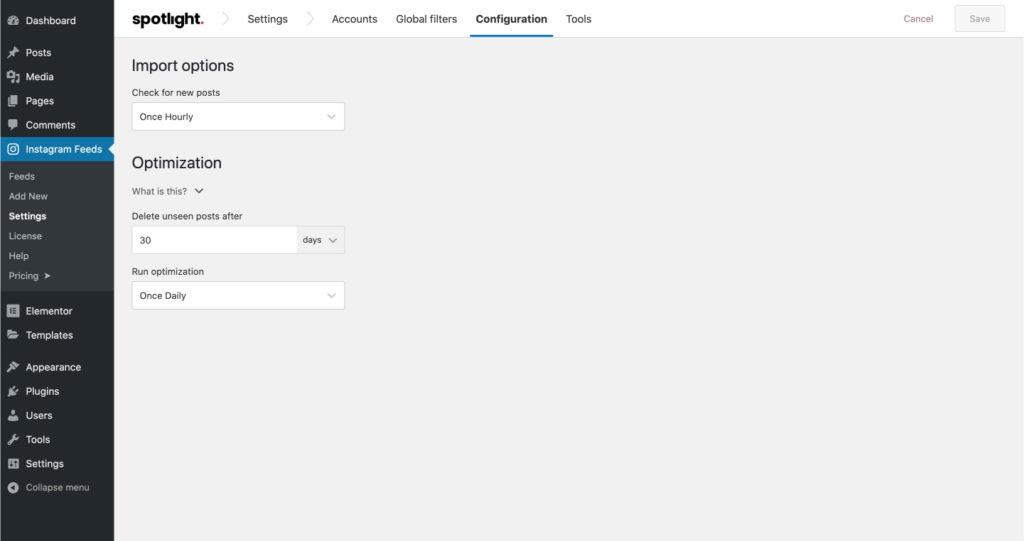Screen dimensions: 1024x541
Task: Open the Users menu item
Action: point(57,416)
